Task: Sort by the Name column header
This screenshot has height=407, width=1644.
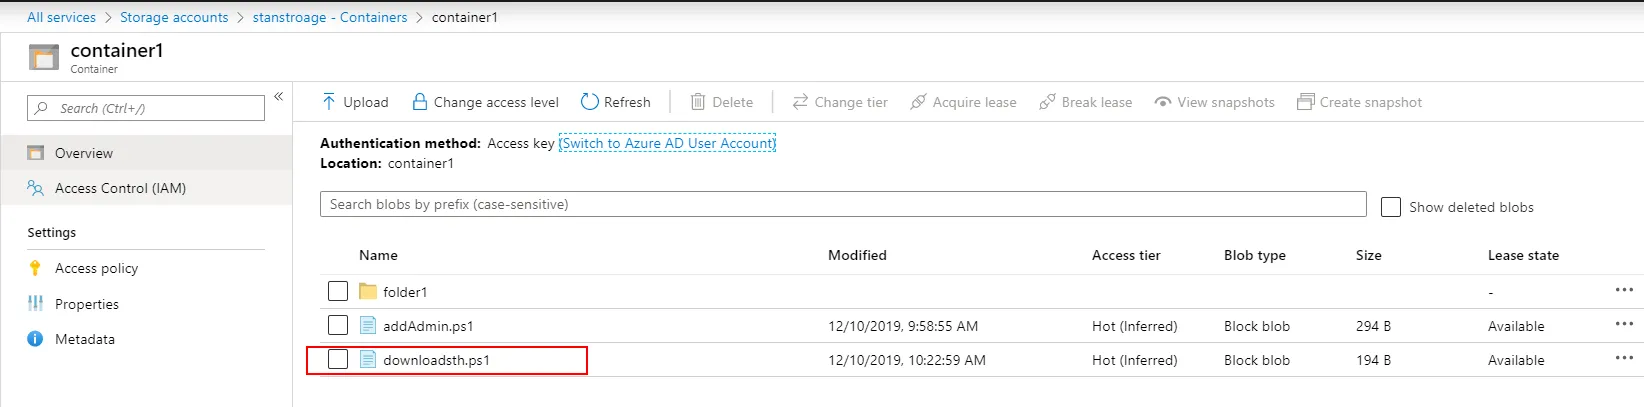Action: [x=378, y=255]
